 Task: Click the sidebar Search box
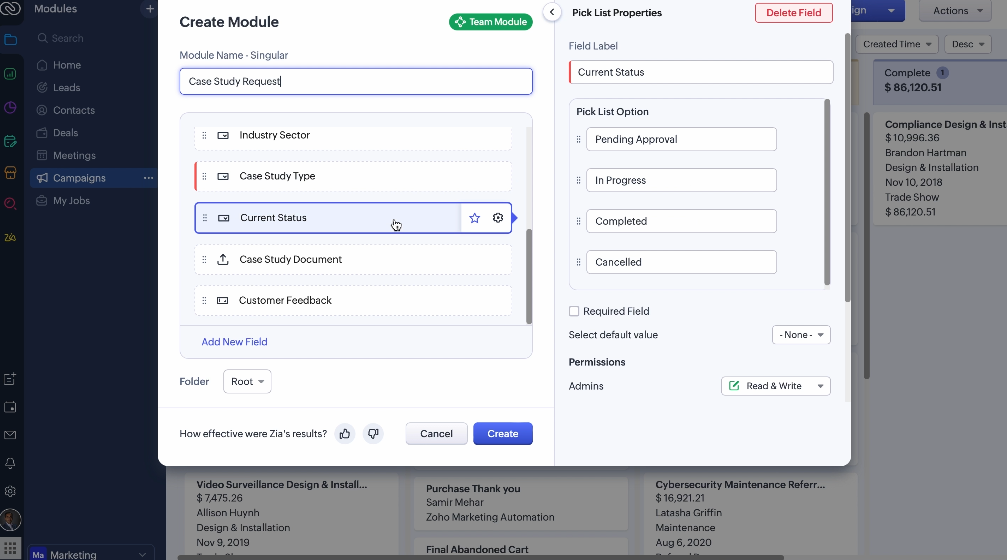pyautogui.click(x=93, y=39)
